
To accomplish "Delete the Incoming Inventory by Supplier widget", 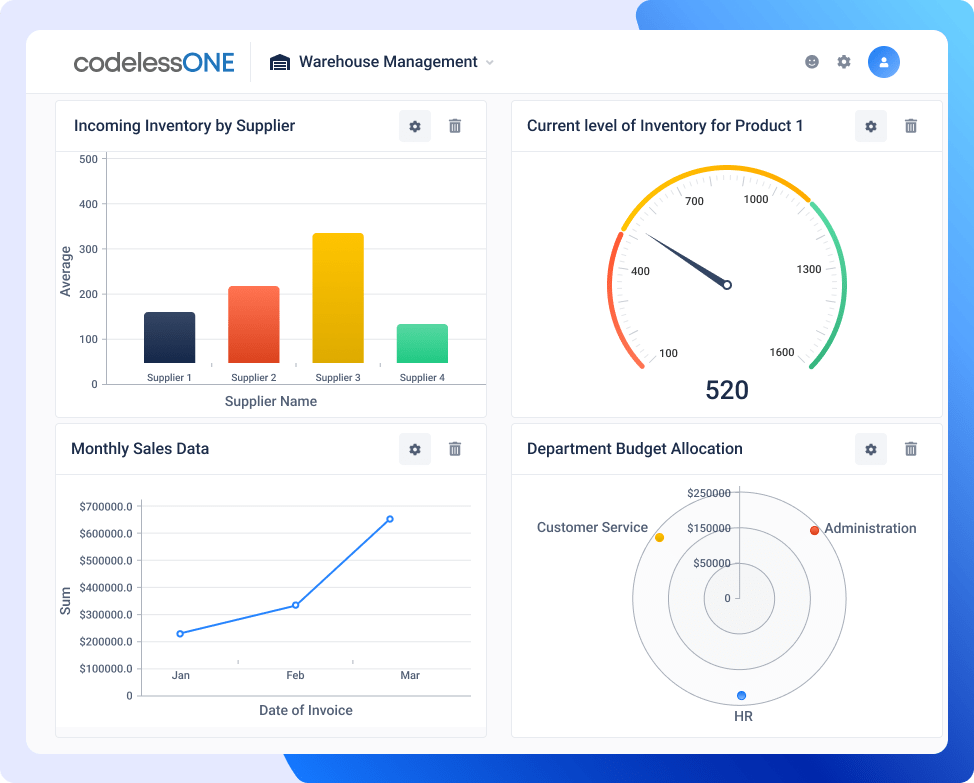I will click(x=455, y=126).
